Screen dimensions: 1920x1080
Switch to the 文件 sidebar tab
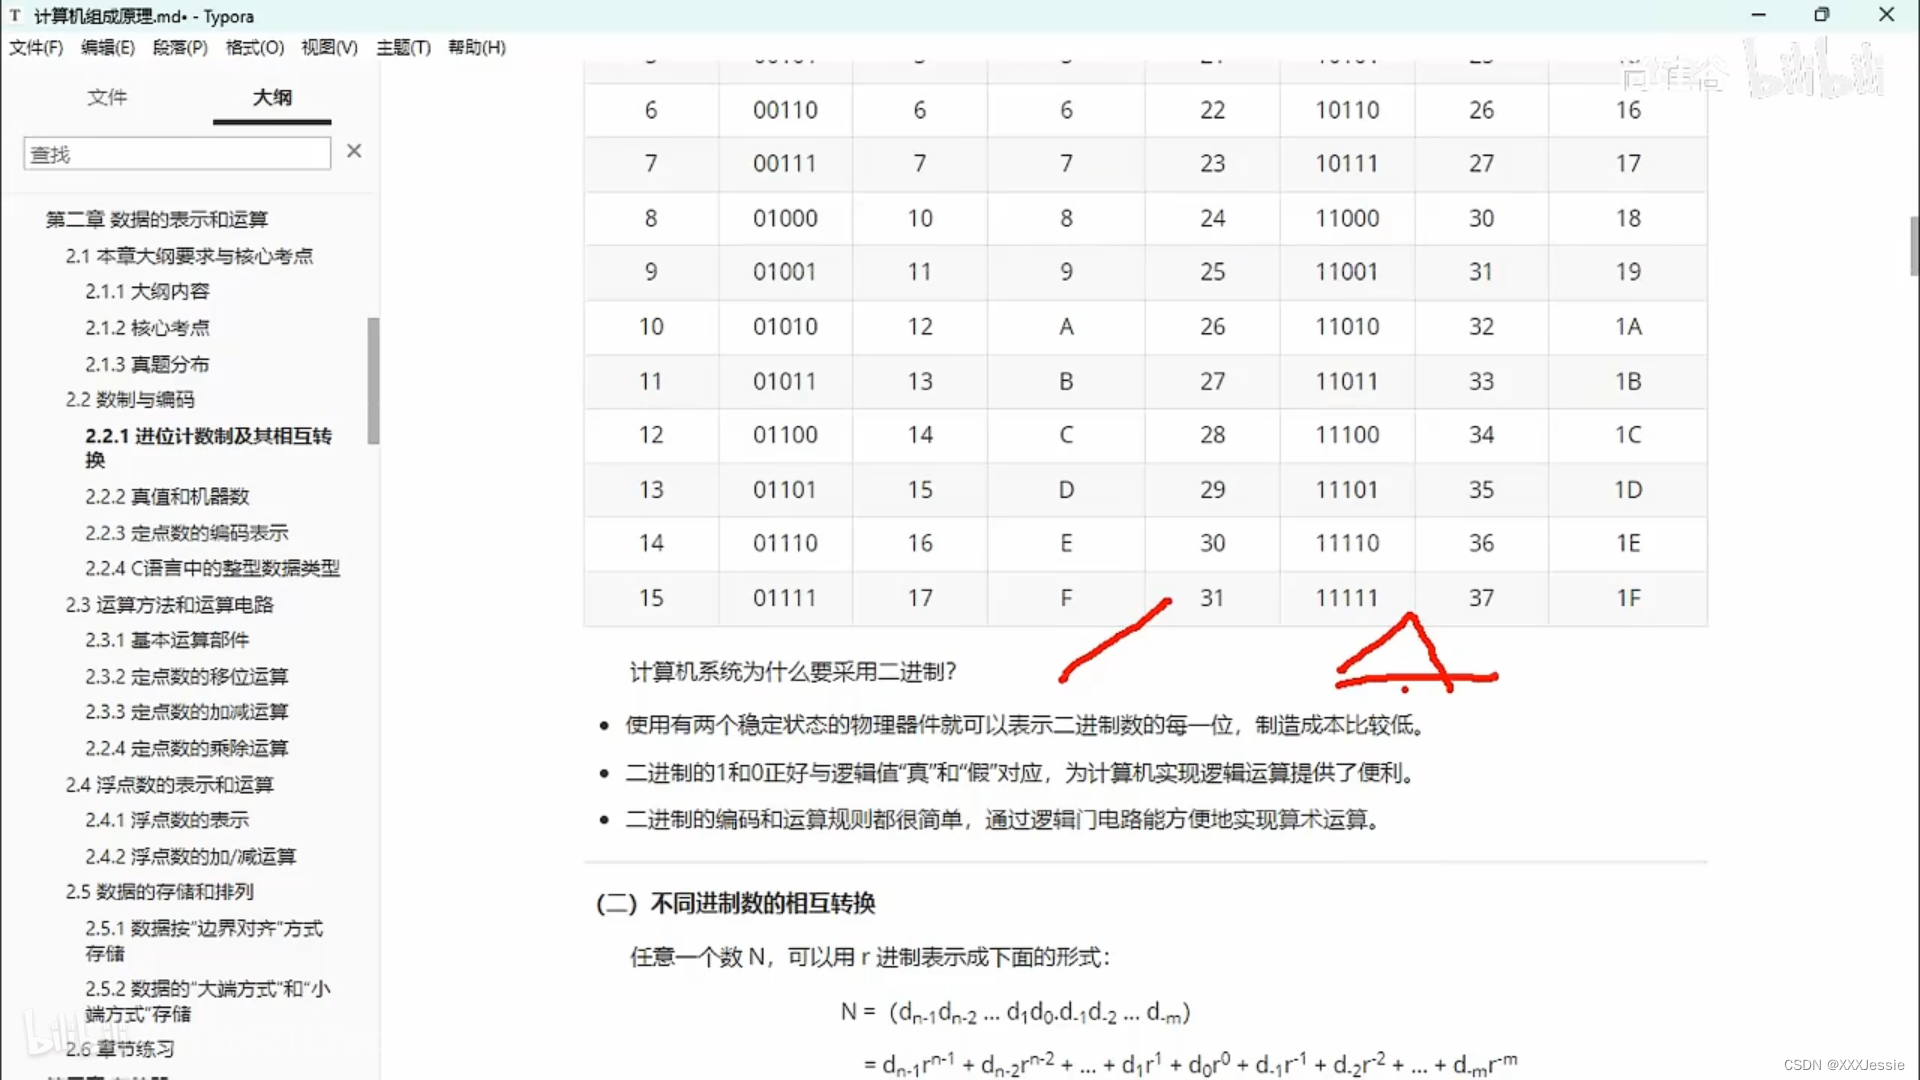tap(107, 97)
